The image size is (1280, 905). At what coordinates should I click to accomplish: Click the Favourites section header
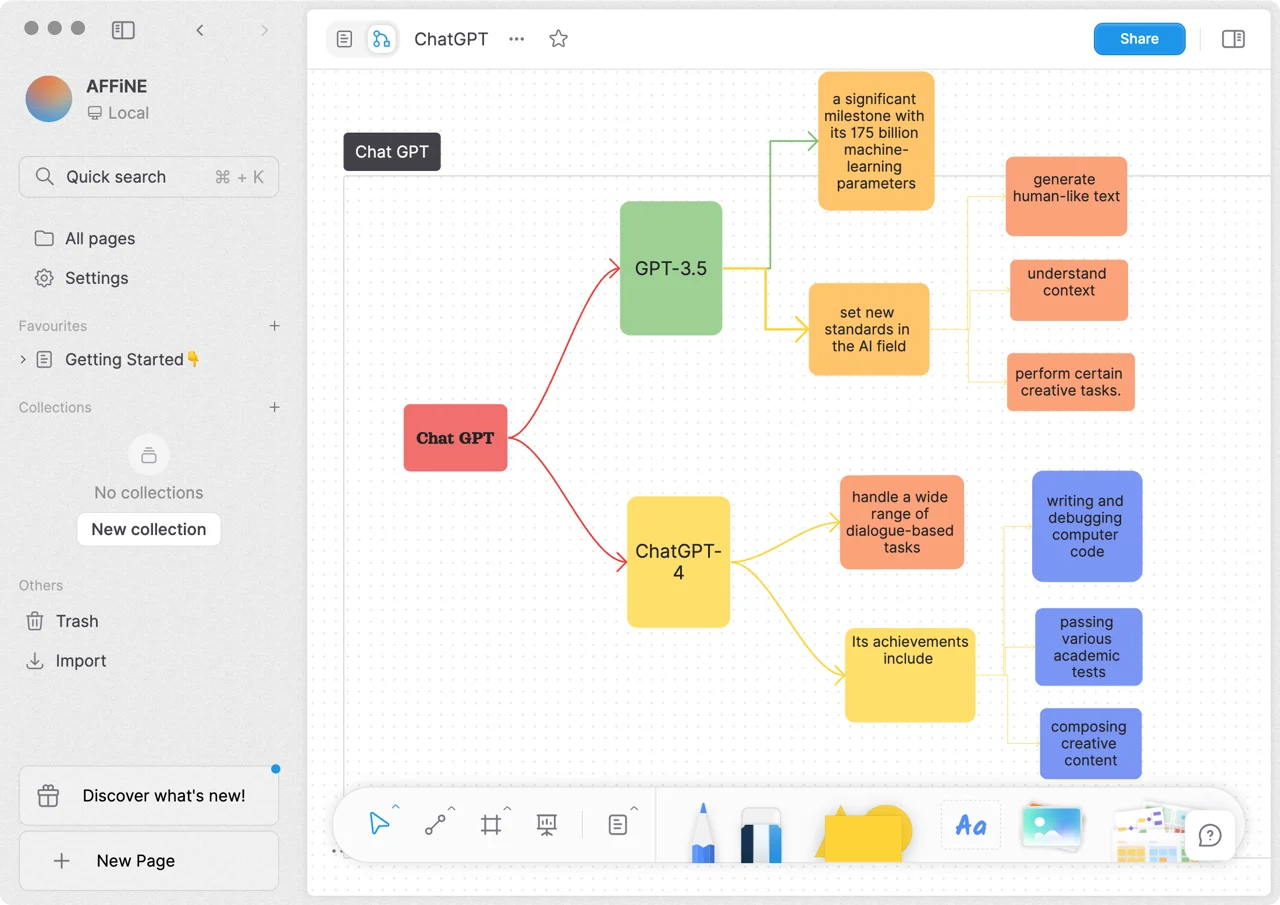tap(53, 326)
